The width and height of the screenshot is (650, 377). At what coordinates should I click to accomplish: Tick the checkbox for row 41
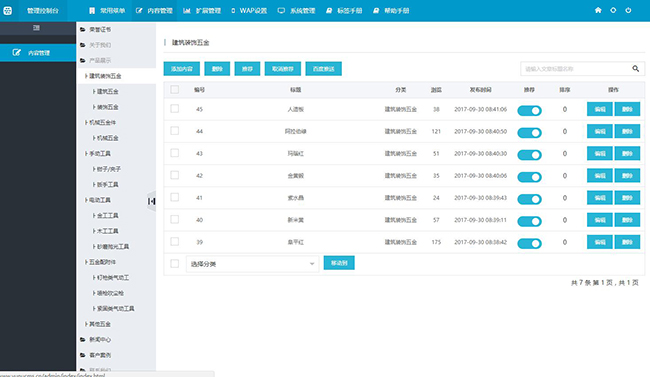pos(175,197)
